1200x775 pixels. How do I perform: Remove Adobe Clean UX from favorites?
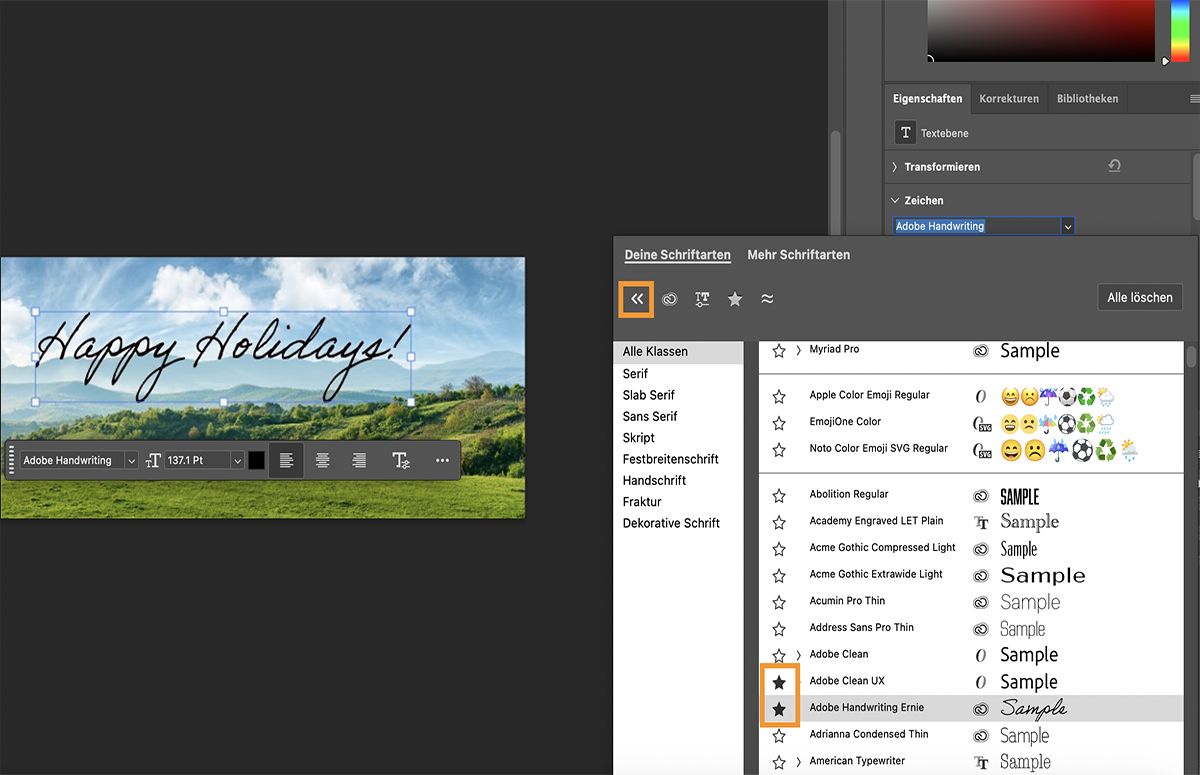pos(779,681)
